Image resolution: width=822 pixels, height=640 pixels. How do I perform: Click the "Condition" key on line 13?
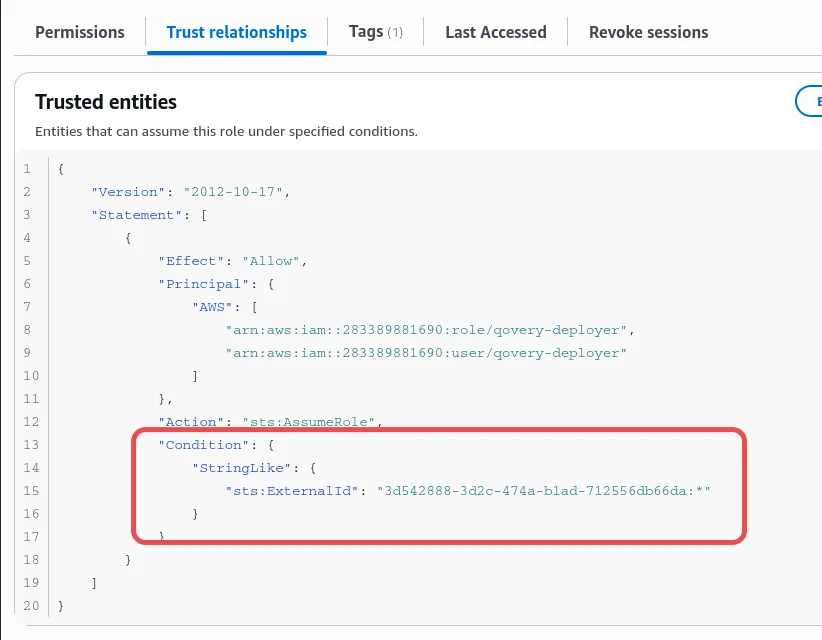204,445
